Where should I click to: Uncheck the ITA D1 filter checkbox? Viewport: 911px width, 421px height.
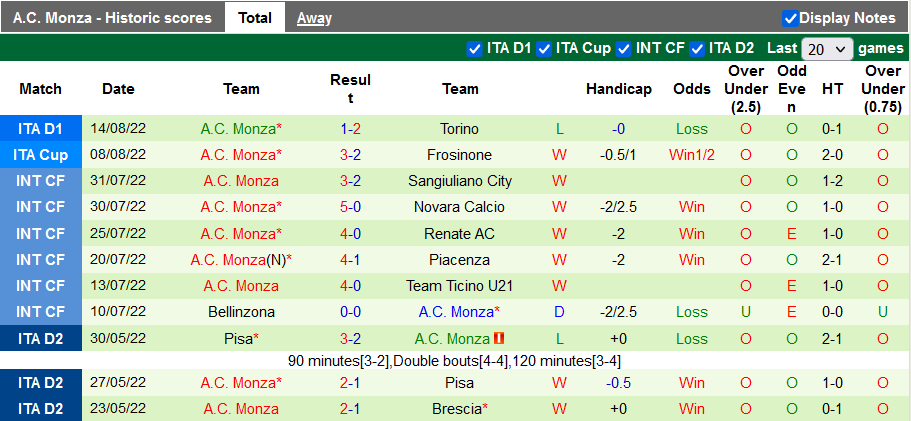pos(475,48)
